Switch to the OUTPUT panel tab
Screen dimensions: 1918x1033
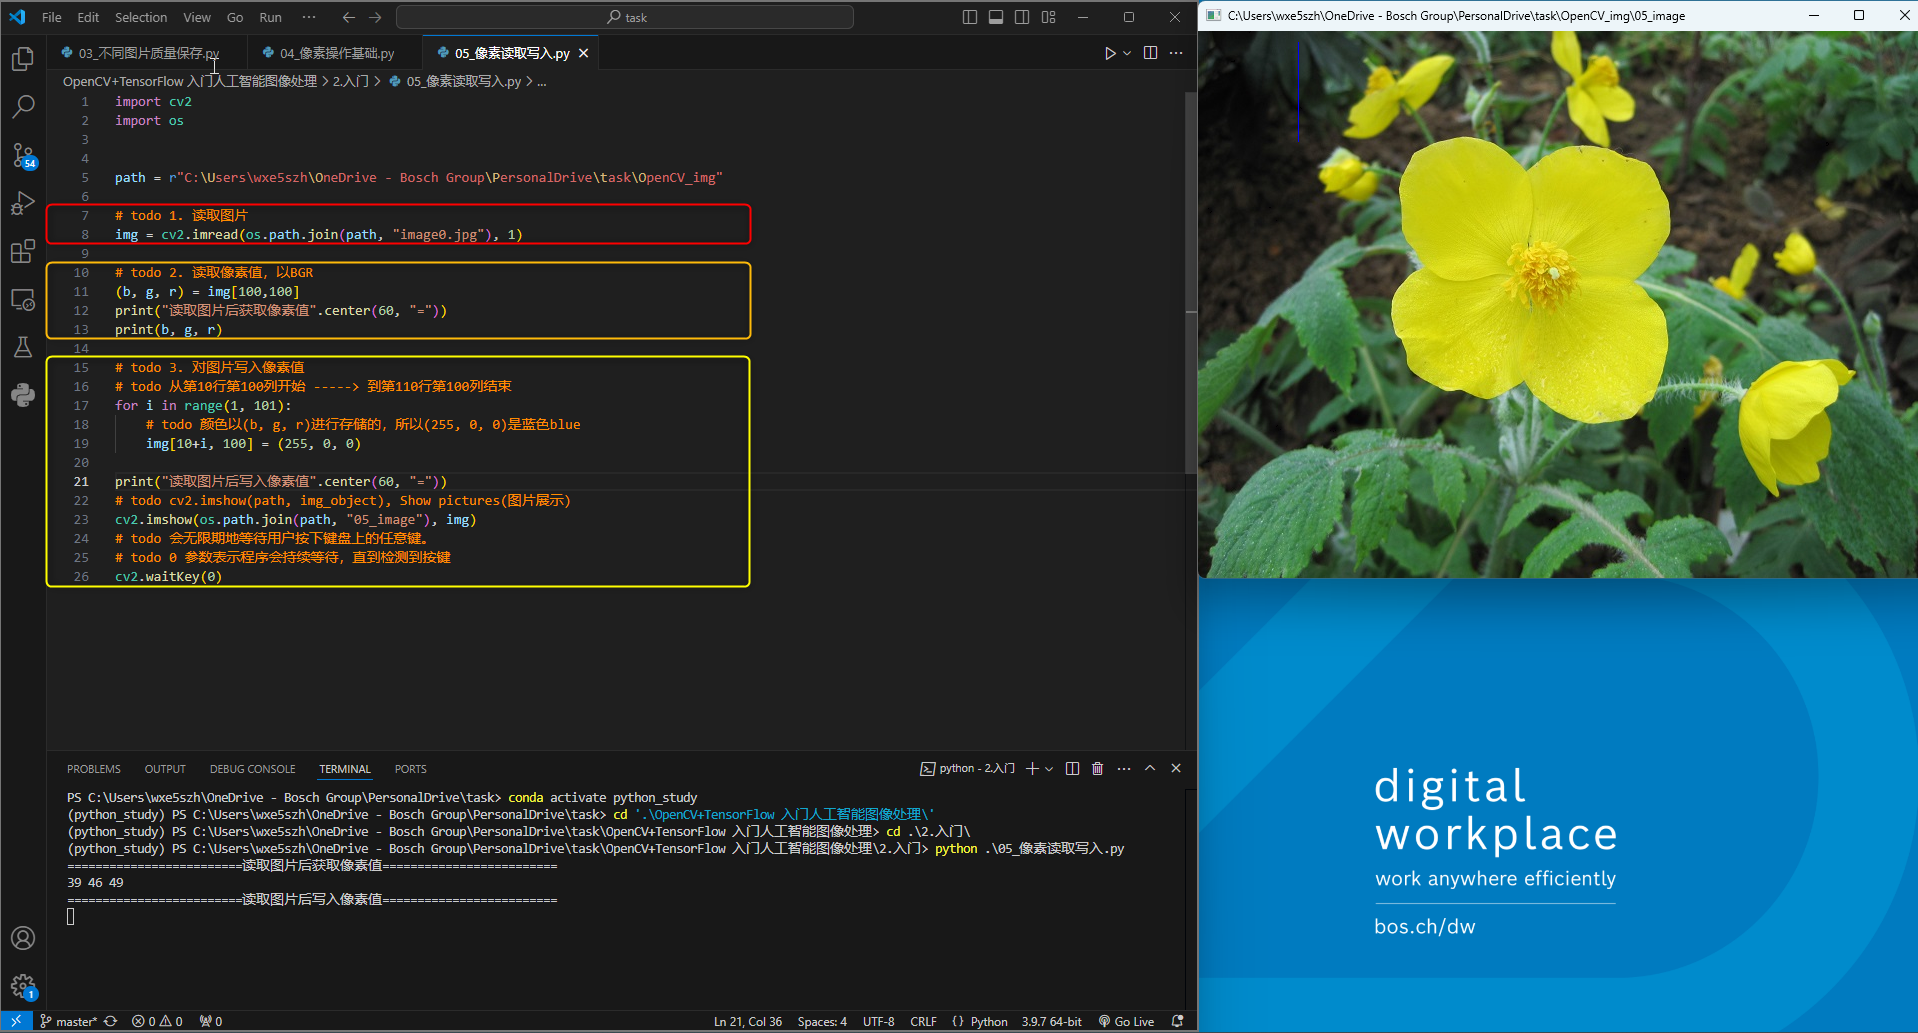coord(165,769)
